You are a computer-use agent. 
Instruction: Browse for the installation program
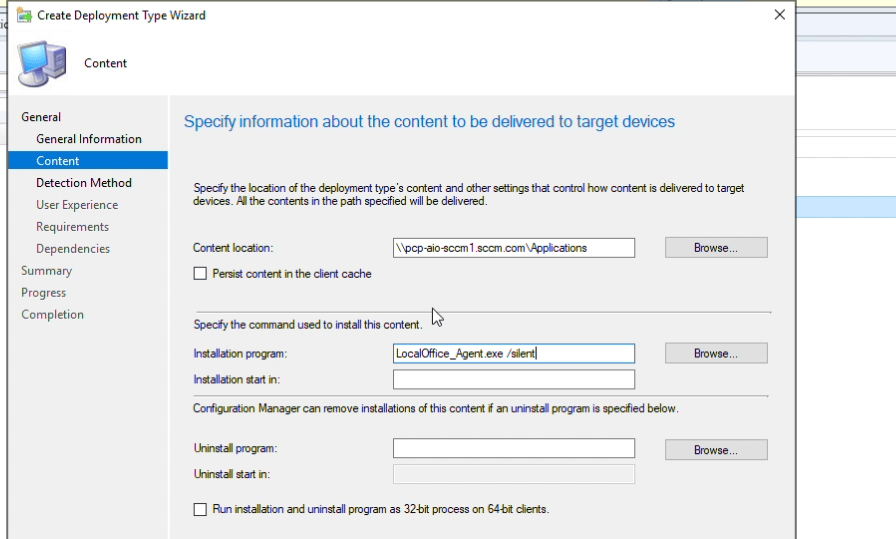coord(716,353)
